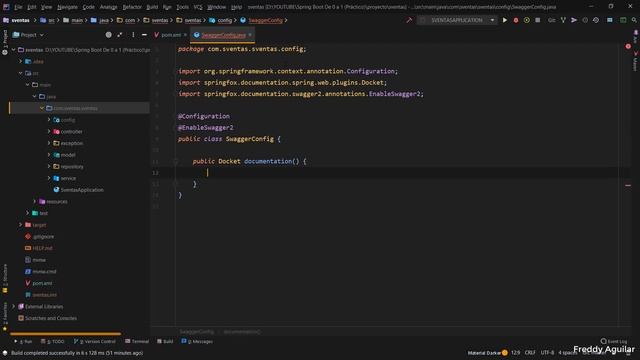Click the expand all icon in Project panel

pyautogui.click(x=120, y=35)
